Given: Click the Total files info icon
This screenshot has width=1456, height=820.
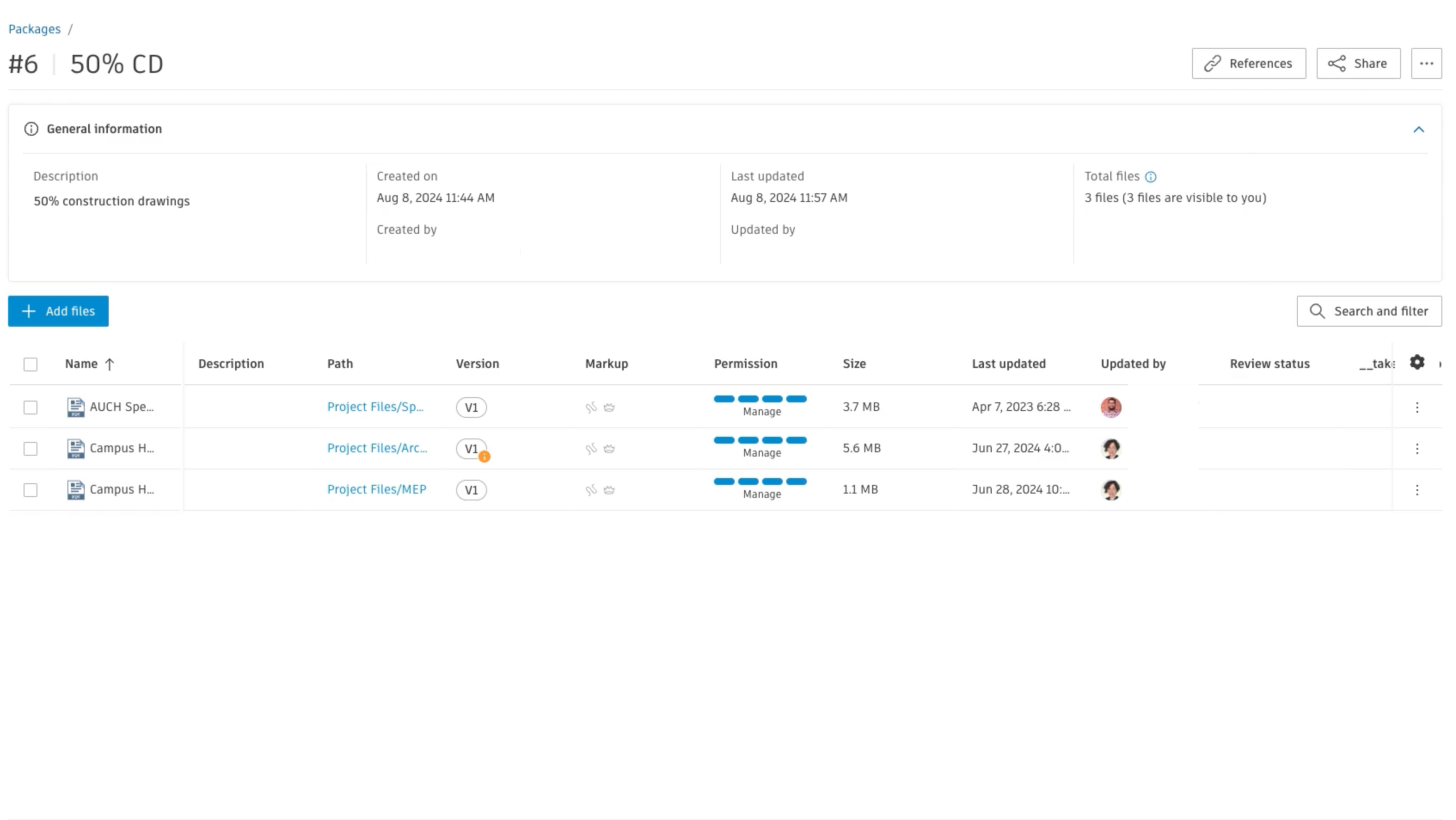Looking at the screenshot, I should pyautogui.click(x=1150, y=177).
